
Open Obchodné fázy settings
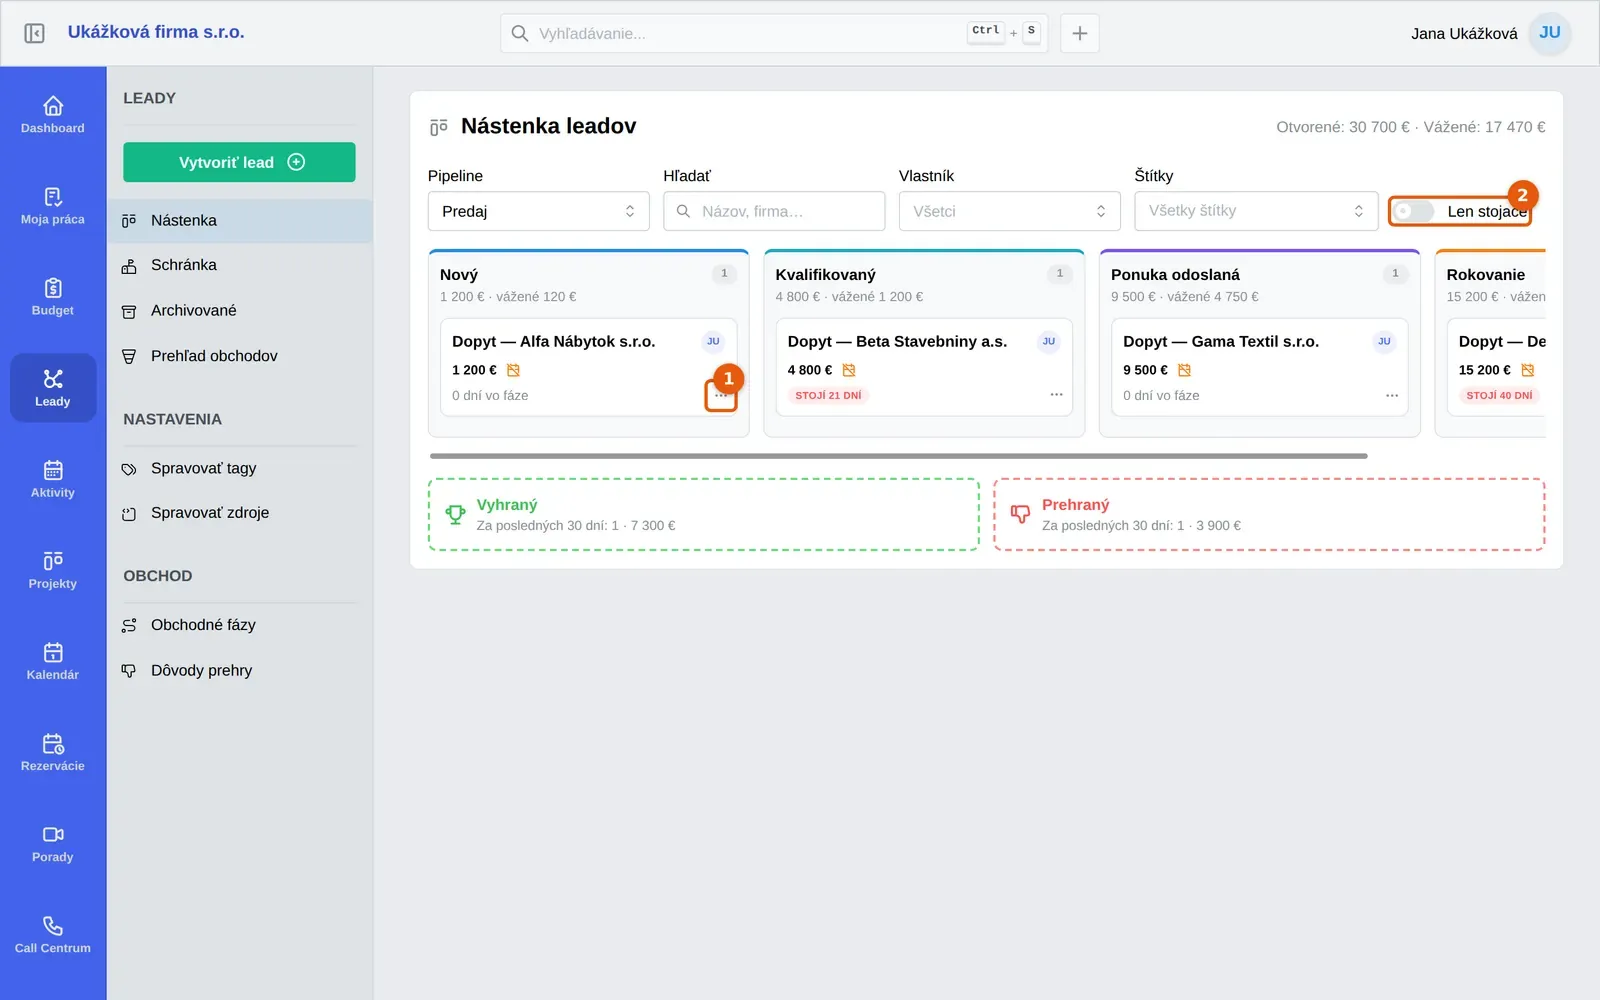(x=240, y=625)
